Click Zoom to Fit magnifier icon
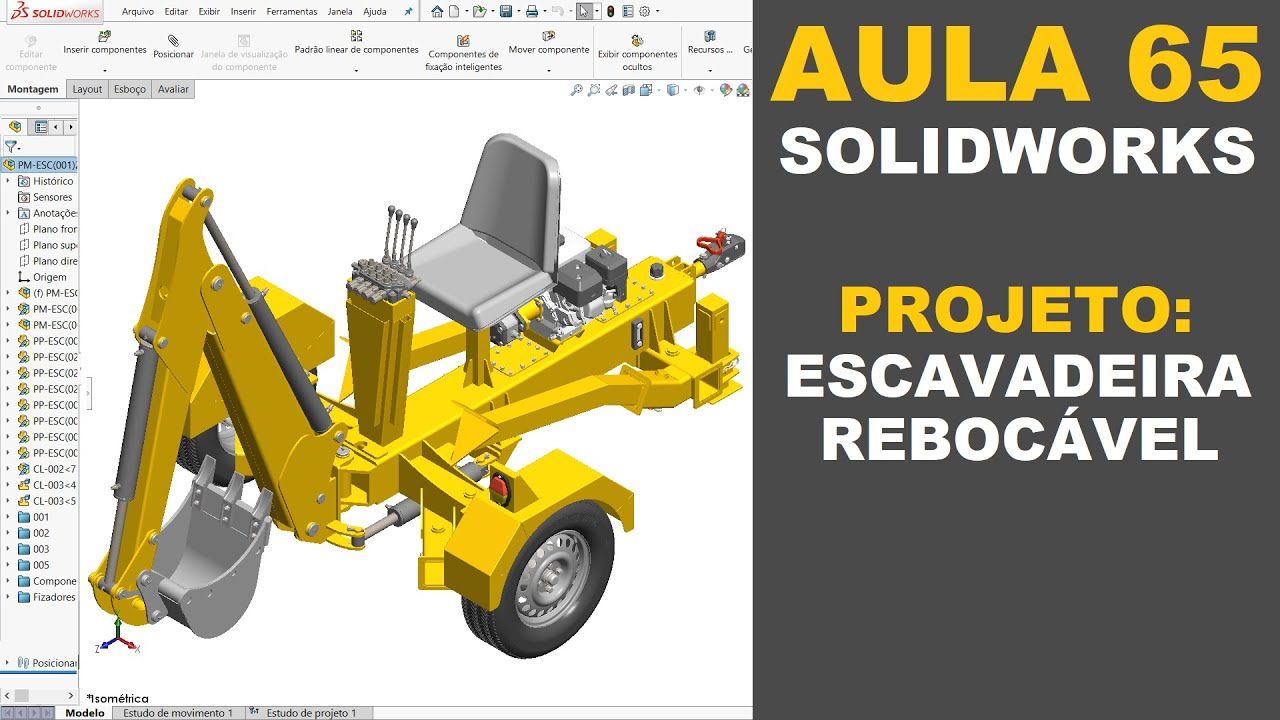 pos(576,90)
